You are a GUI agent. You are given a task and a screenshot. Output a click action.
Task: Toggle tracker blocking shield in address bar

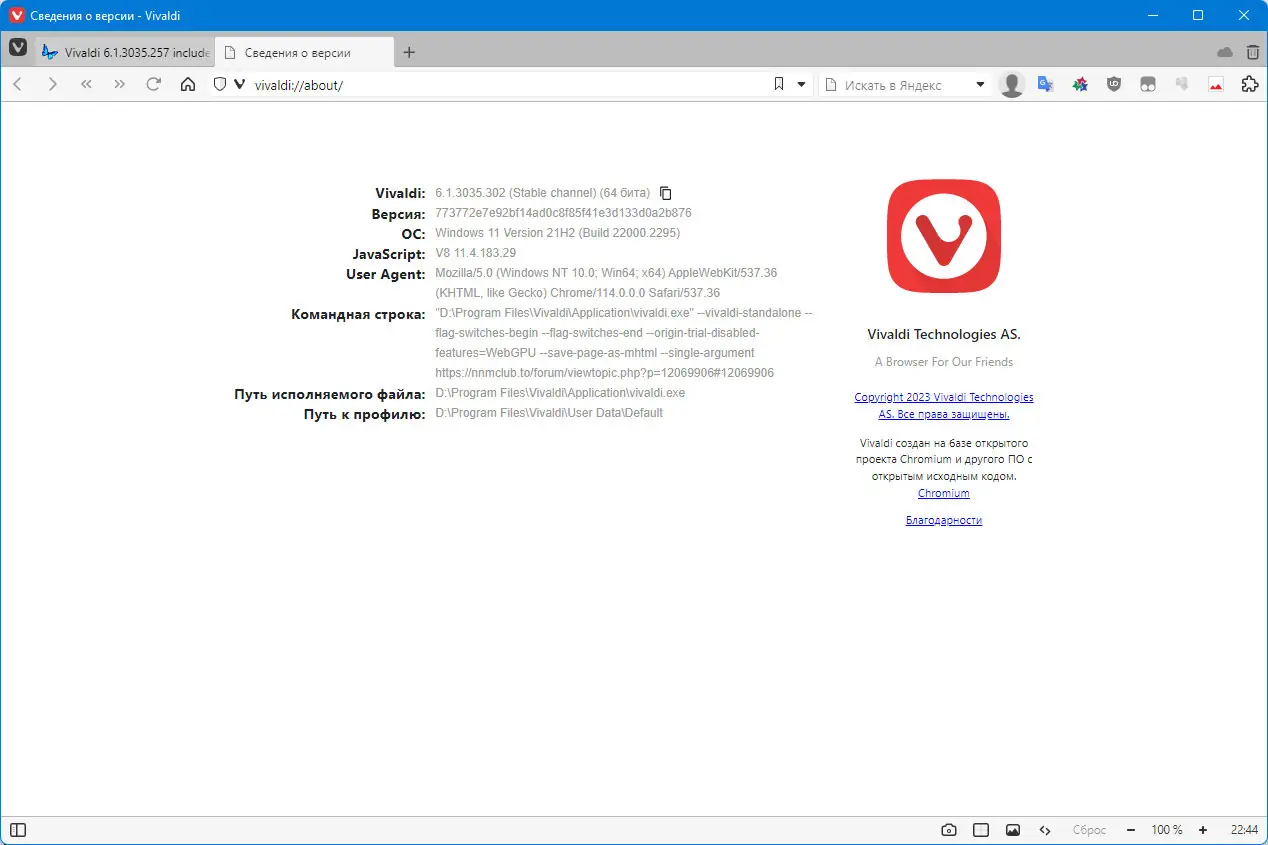tap(219, 84)
